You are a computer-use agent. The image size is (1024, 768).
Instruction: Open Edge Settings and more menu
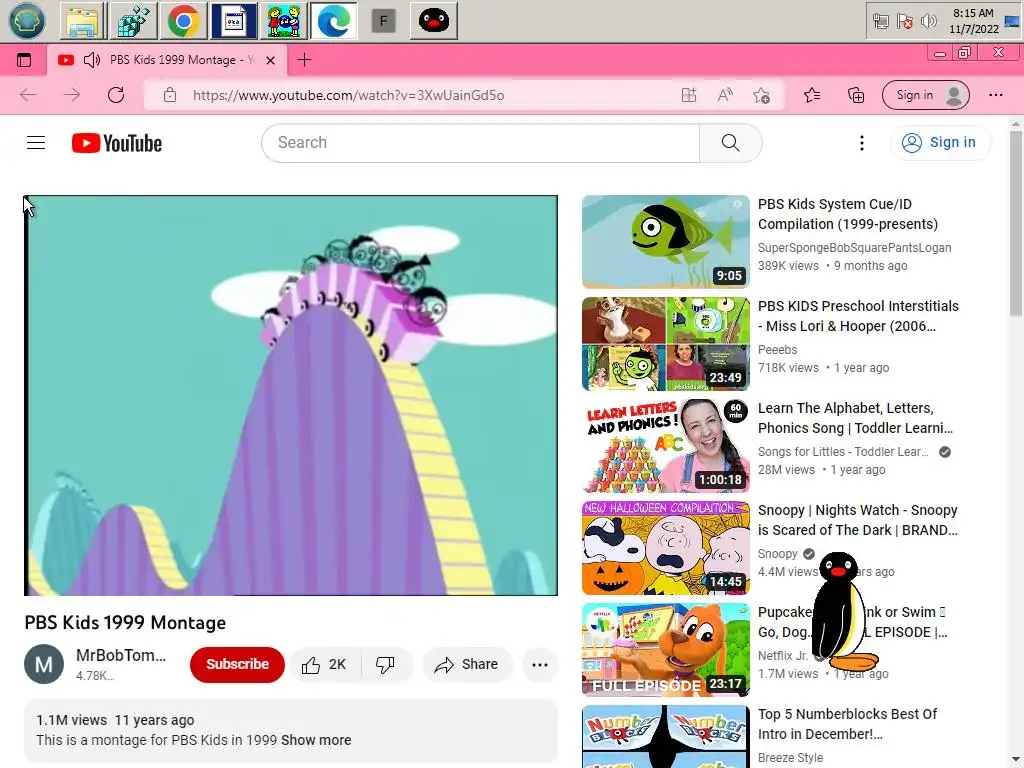[x=996, y=95]
